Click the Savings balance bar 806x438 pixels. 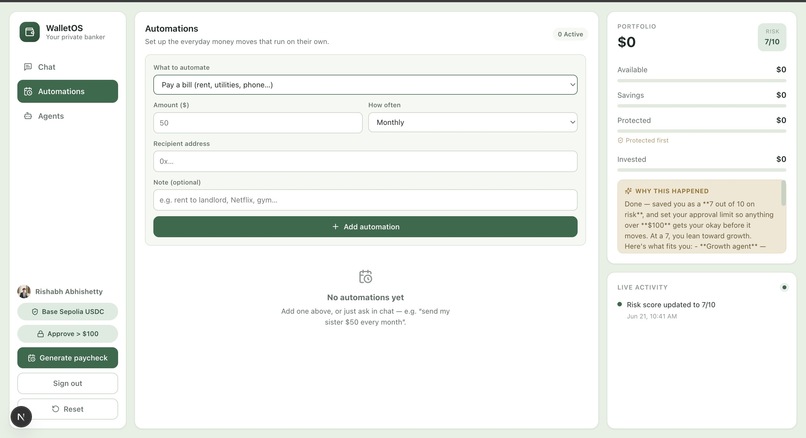pyautogui.click(x=702, y=106)
